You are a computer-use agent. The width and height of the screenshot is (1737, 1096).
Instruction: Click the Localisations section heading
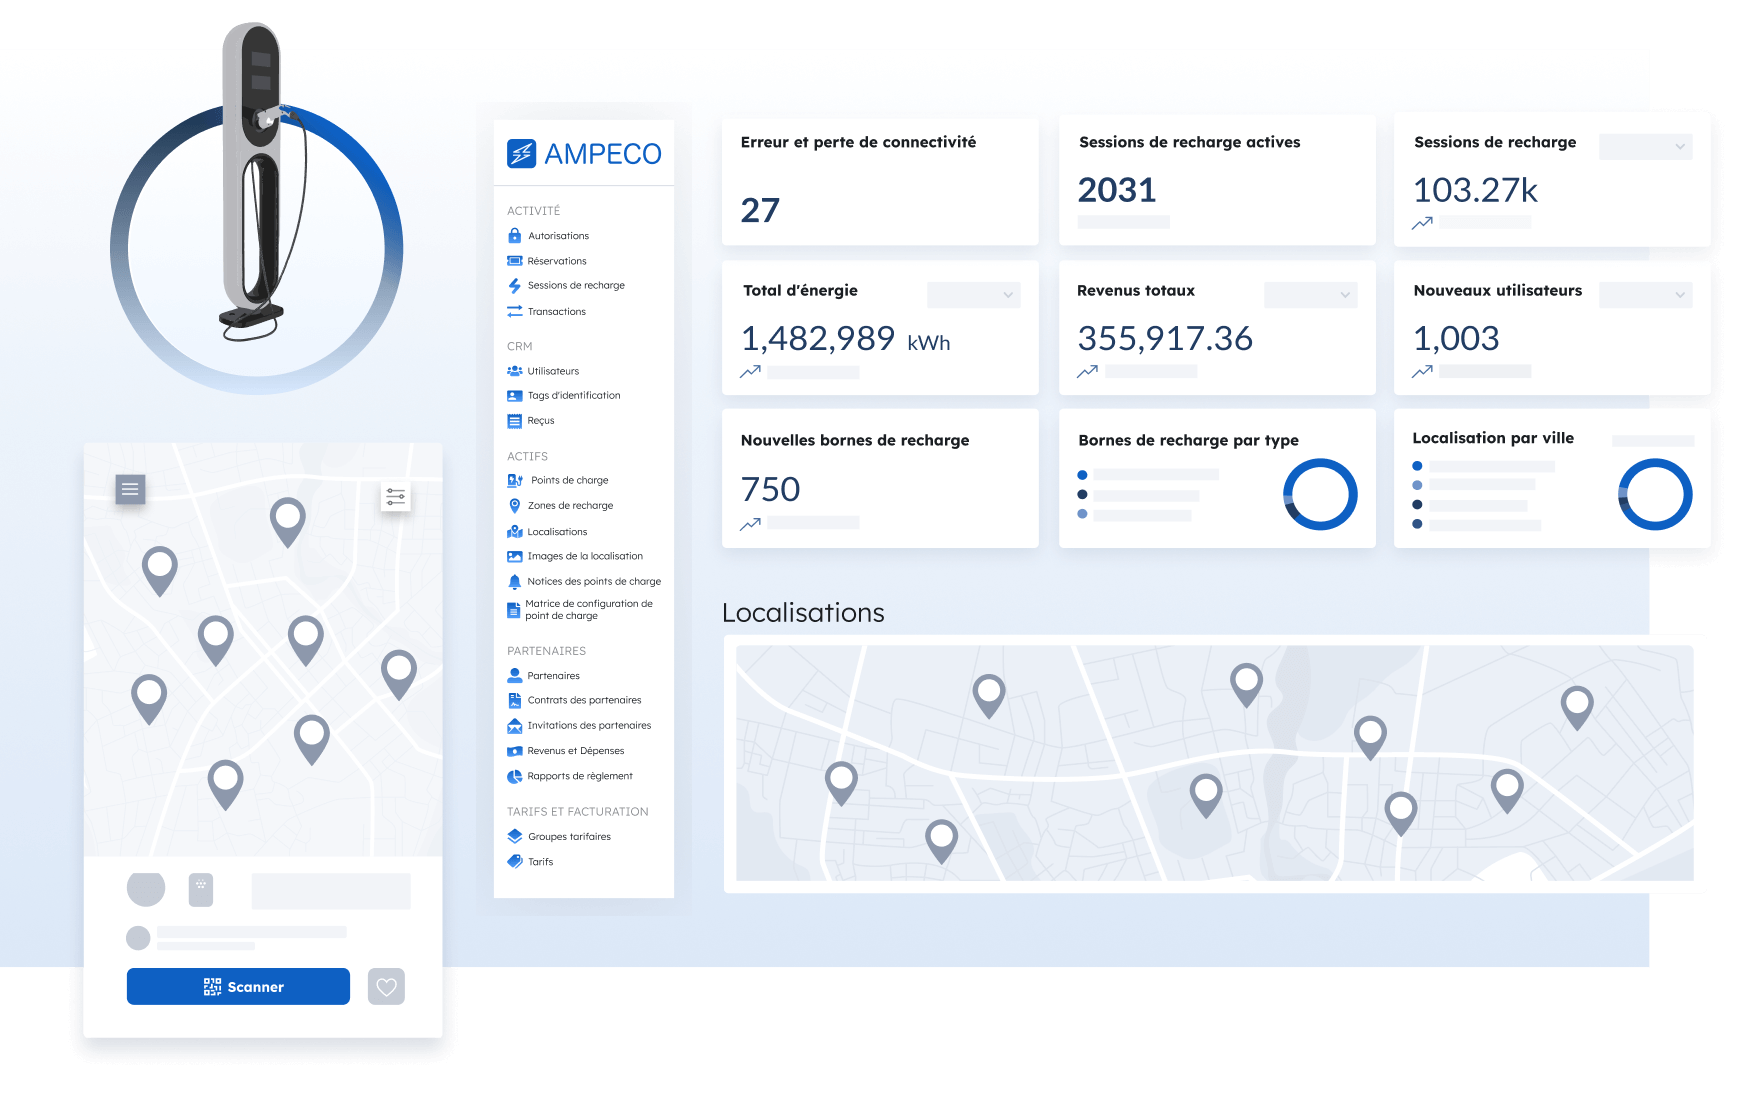(803, 612)
